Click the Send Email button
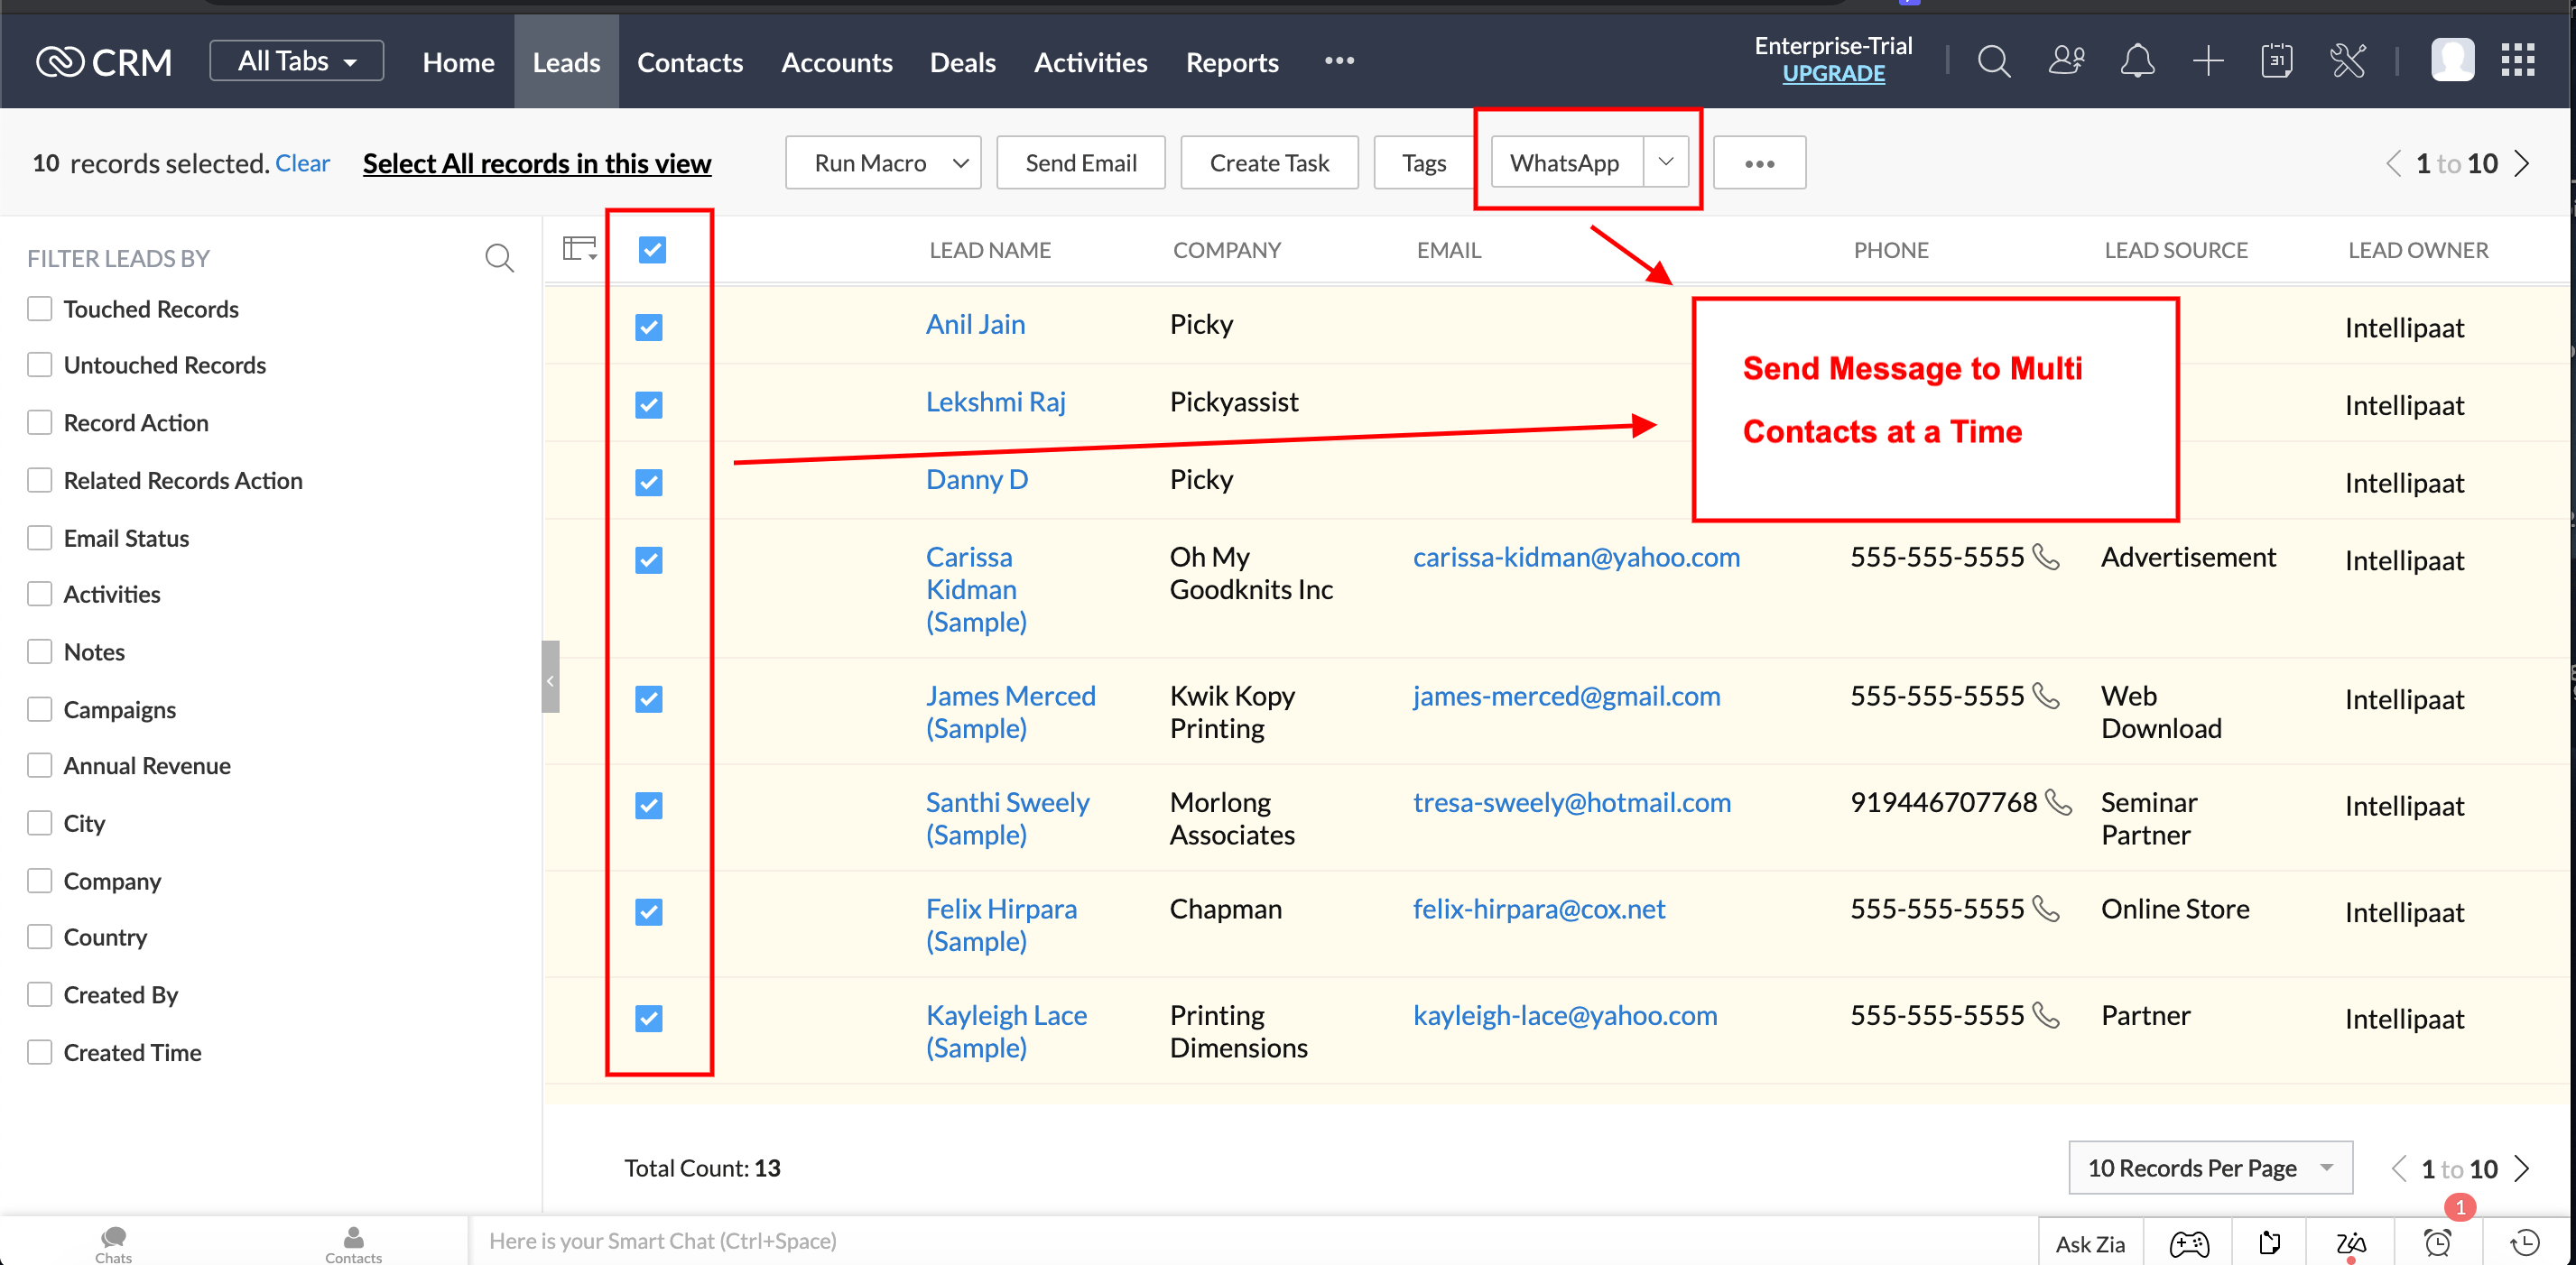The width and height of the screenshot is (2576, 1265). (x=1080, y=163)
